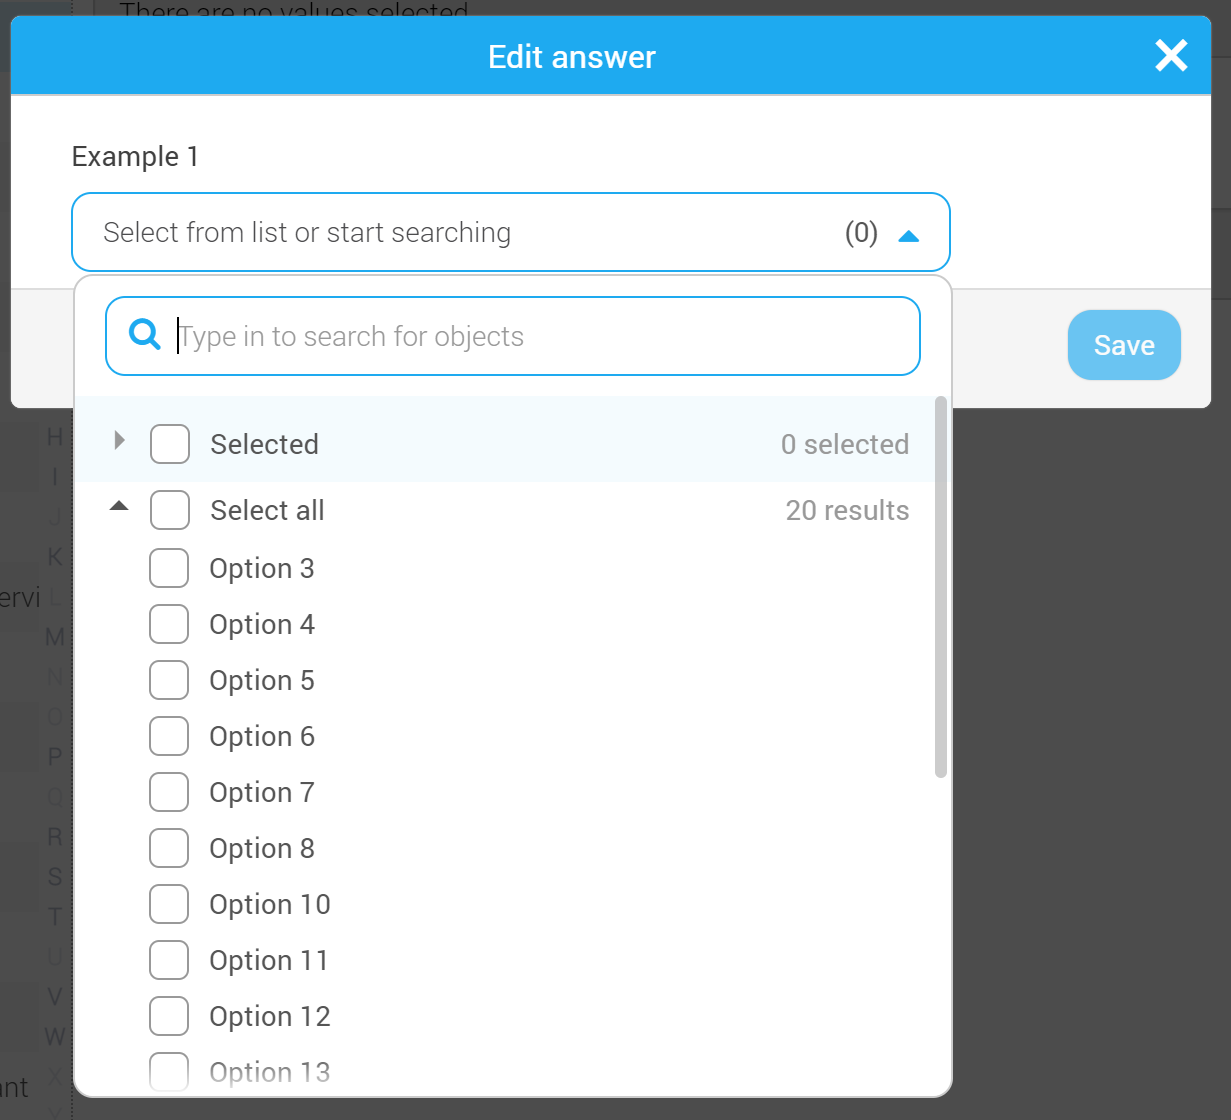Collapse the Select all list triangle

(119, 506)
